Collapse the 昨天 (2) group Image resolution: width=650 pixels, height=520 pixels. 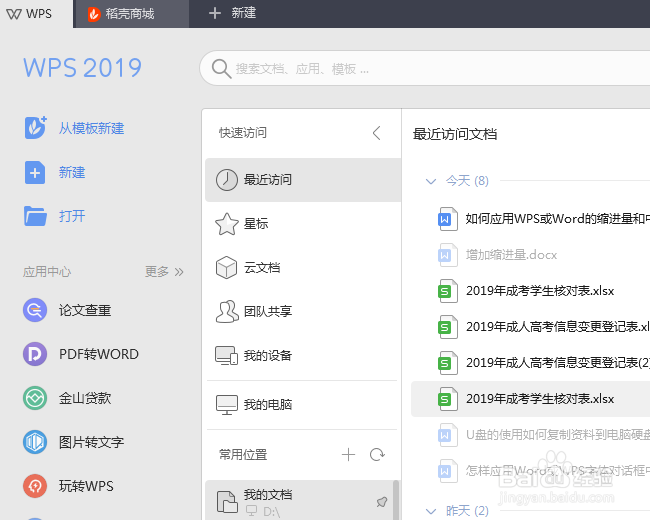tap(431, 511)
